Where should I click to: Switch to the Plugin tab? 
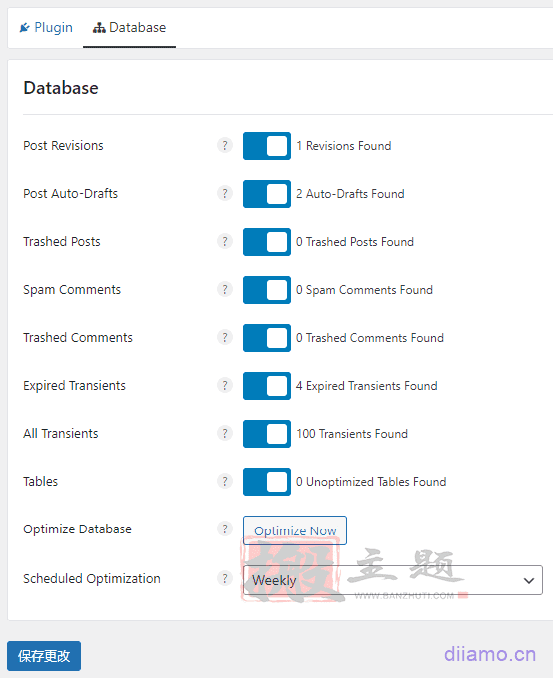point(46,28)
